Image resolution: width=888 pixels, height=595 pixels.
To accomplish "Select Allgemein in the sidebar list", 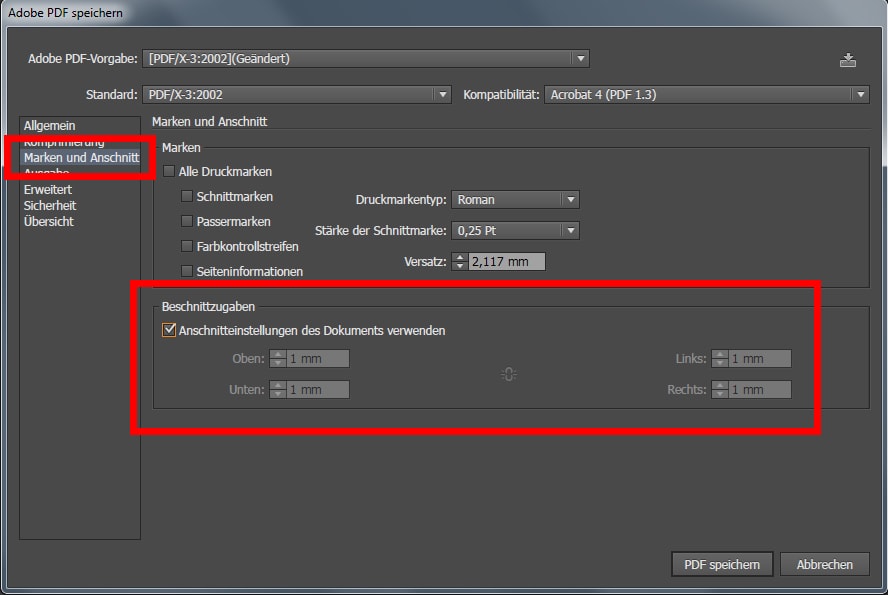I will [49, 126].
